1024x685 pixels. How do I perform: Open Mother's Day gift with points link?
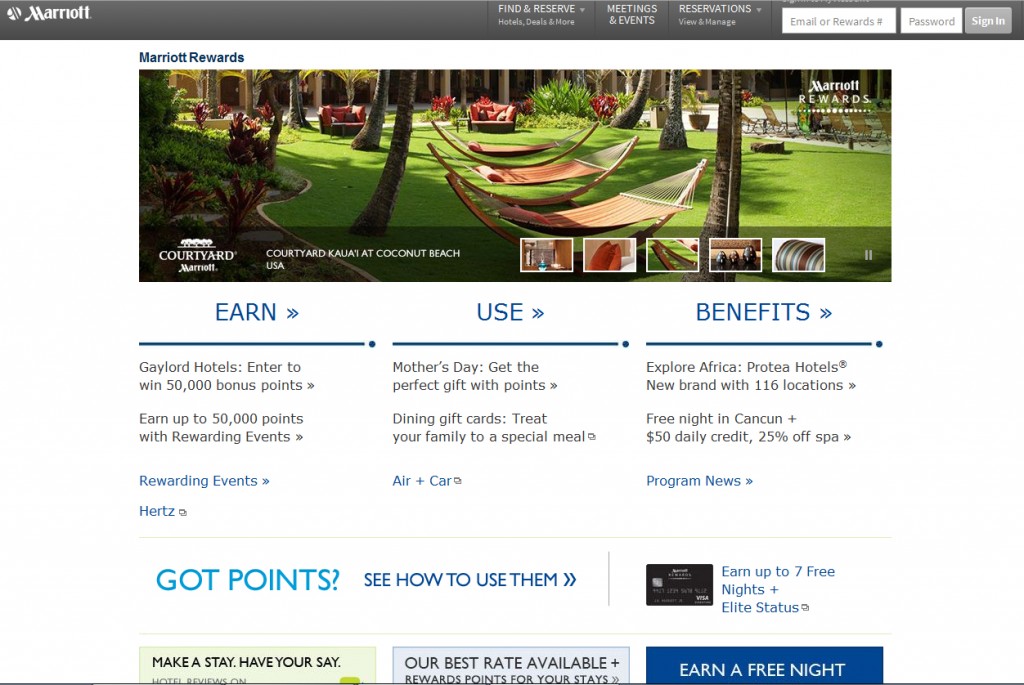475,376
